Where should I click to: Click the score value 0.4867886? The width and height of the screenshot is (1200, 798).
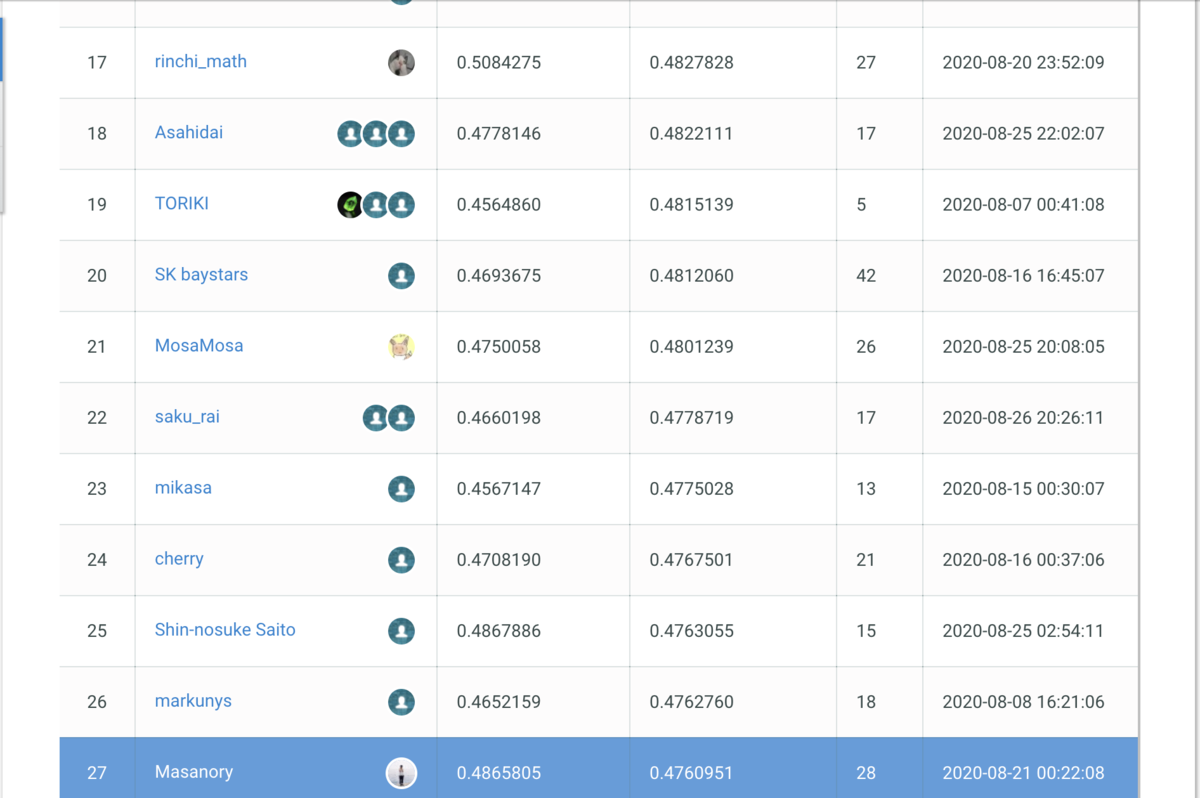pyautogui.click(x=499, y=630)
